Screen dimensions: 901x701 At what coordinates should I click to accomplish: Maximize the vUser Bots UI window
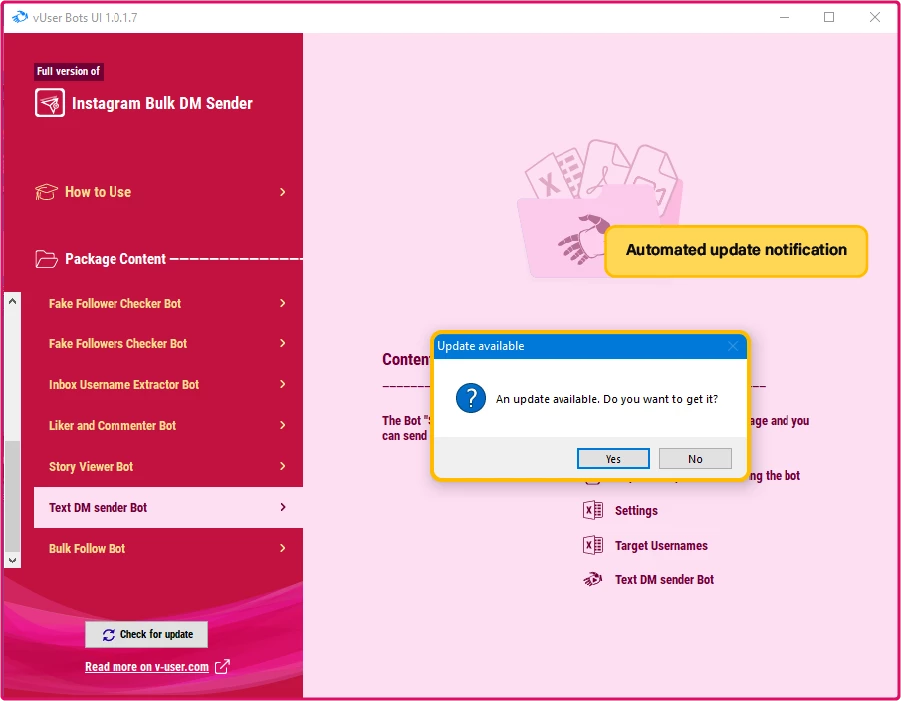[829, 17]
